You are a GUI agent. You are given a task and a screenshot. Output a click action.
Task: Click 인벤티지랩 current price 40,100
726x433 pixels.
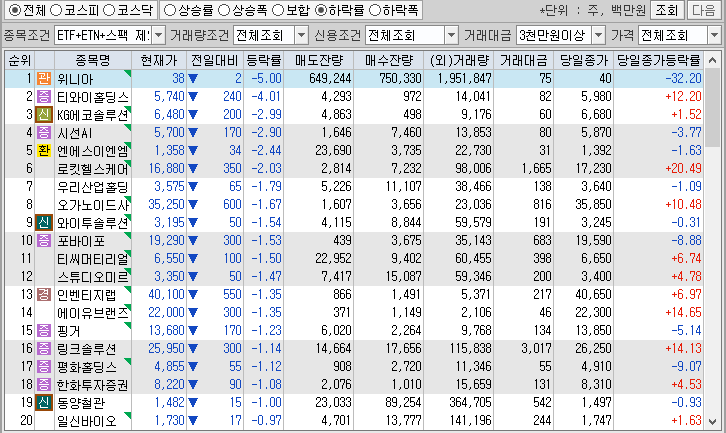166,295
